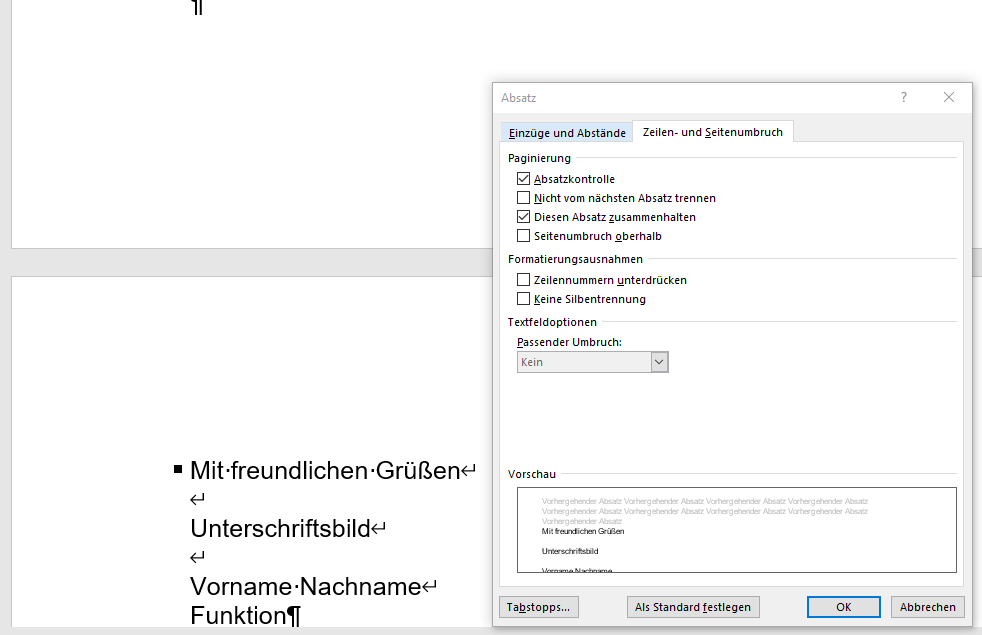Enable Nicht vom nächsten Absatz trennen
This screenshot has width=982, height=635.
(523, 198)
